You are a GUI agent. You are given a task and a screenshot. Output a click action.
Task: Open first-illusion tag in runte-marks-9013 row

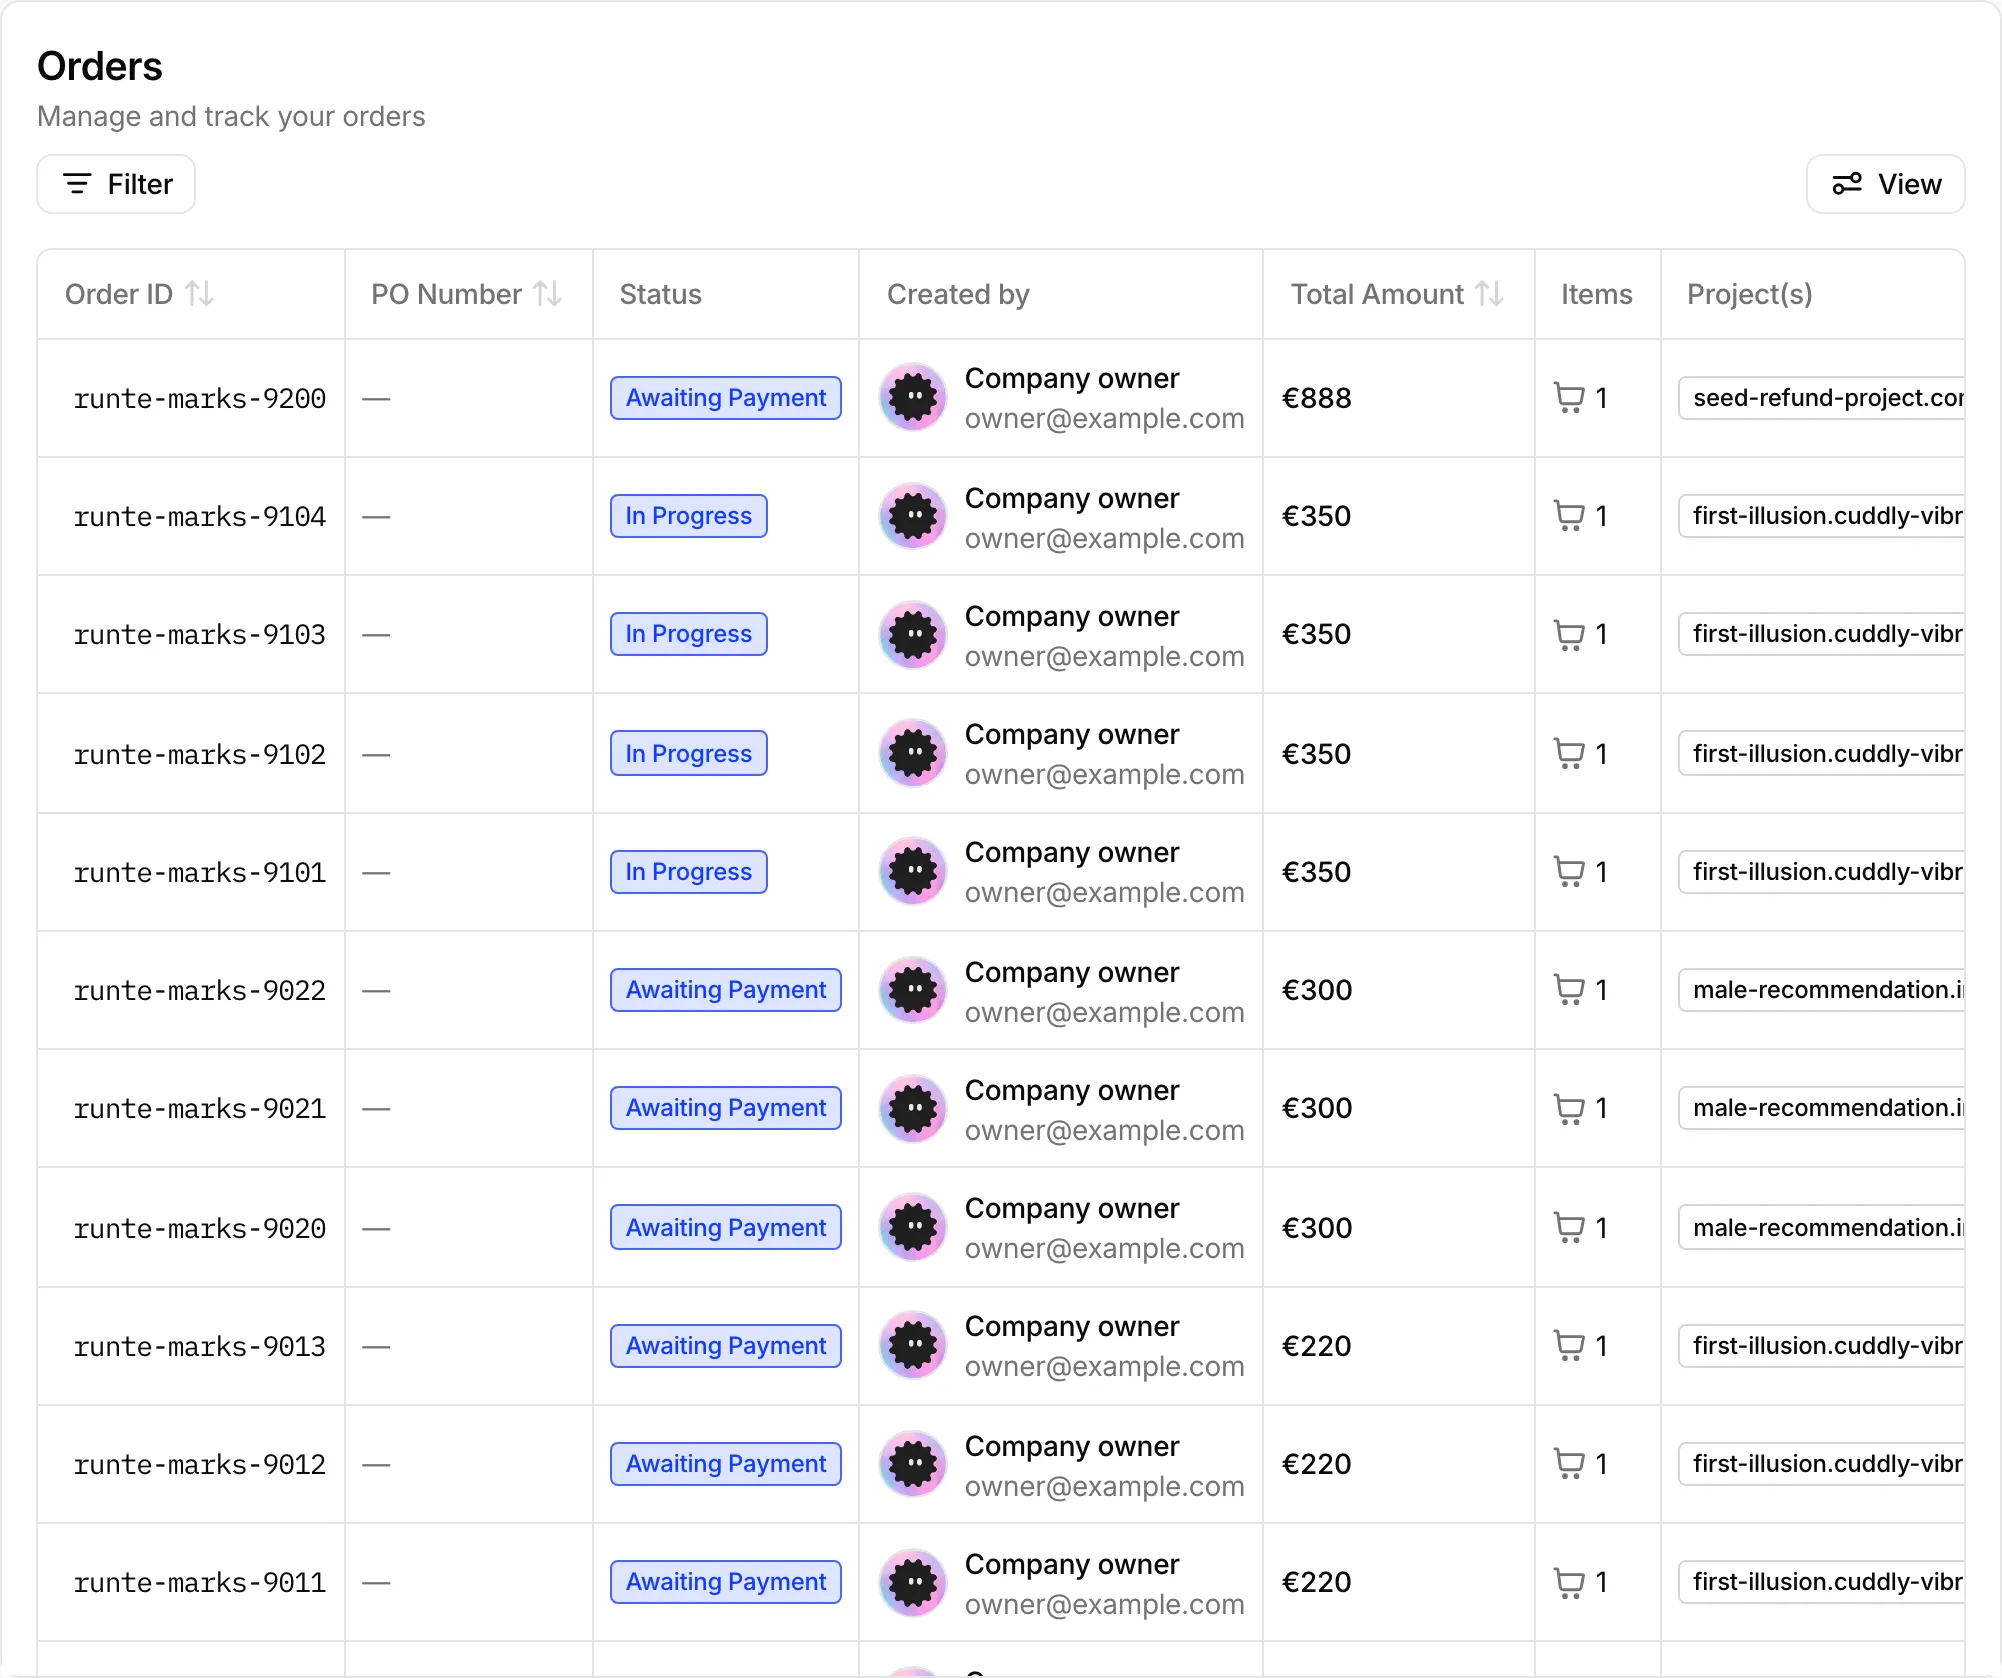click(x=1822, y=1346)
